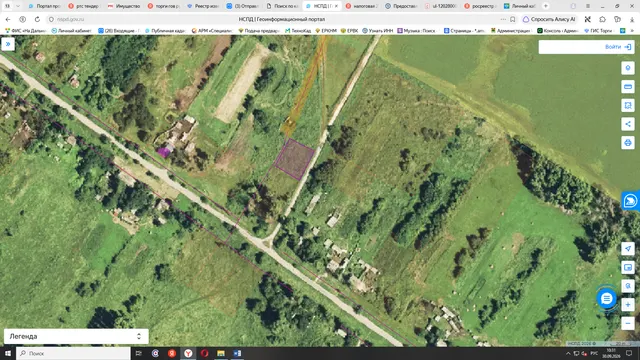Select the location pin marker tool
Image resolution: width=640 pixels, height=360 pixels.
[628, 68]
